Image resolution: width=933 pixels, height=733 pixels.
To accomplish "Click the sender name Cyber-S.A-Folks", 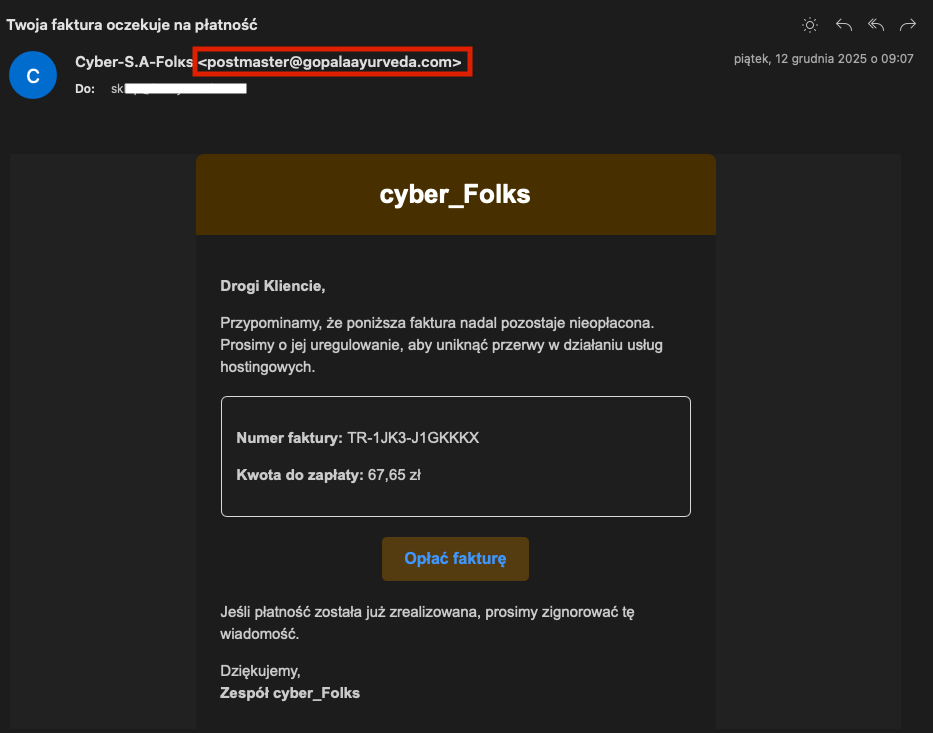I will click(x=133, y=62).
